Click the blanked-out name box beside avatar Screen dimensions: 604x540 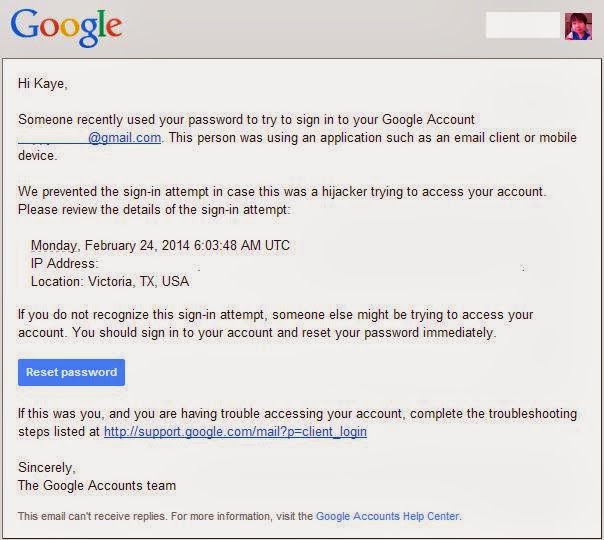(523, 25)
